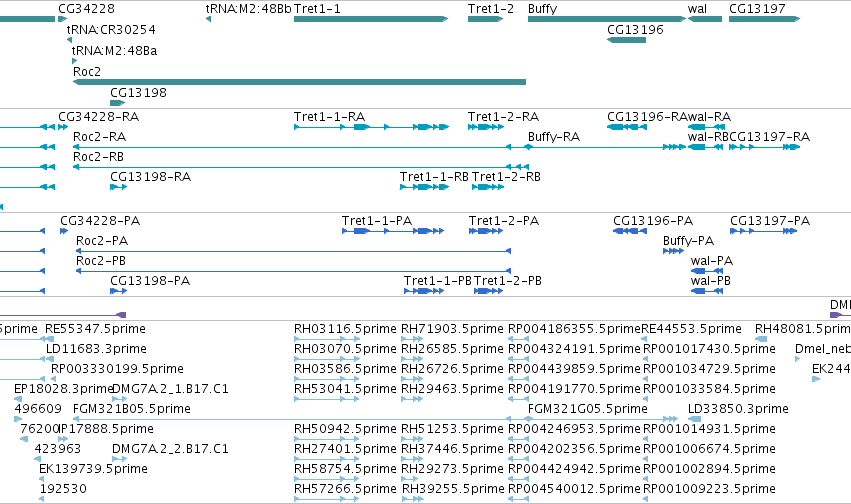Click the Roc2 gene label
The width and height of the screenshot is (851, 504).
pos(87,72)
